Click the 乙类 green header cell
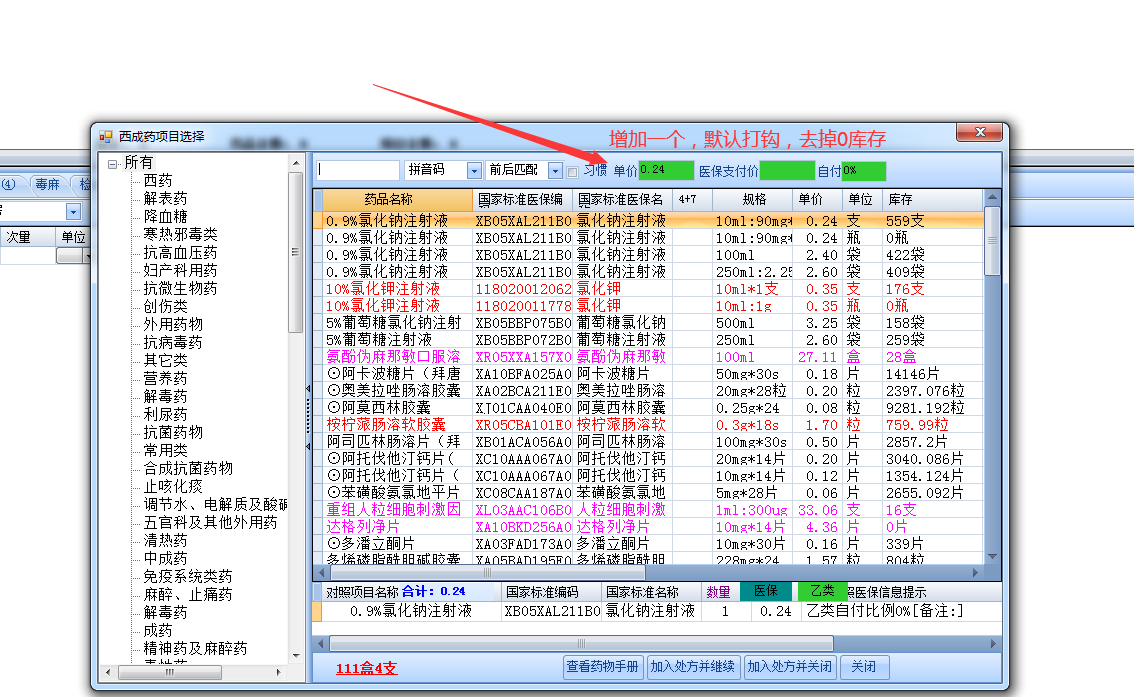The width and height of the screenshot is (1134, 697). [x=822, y=591]
